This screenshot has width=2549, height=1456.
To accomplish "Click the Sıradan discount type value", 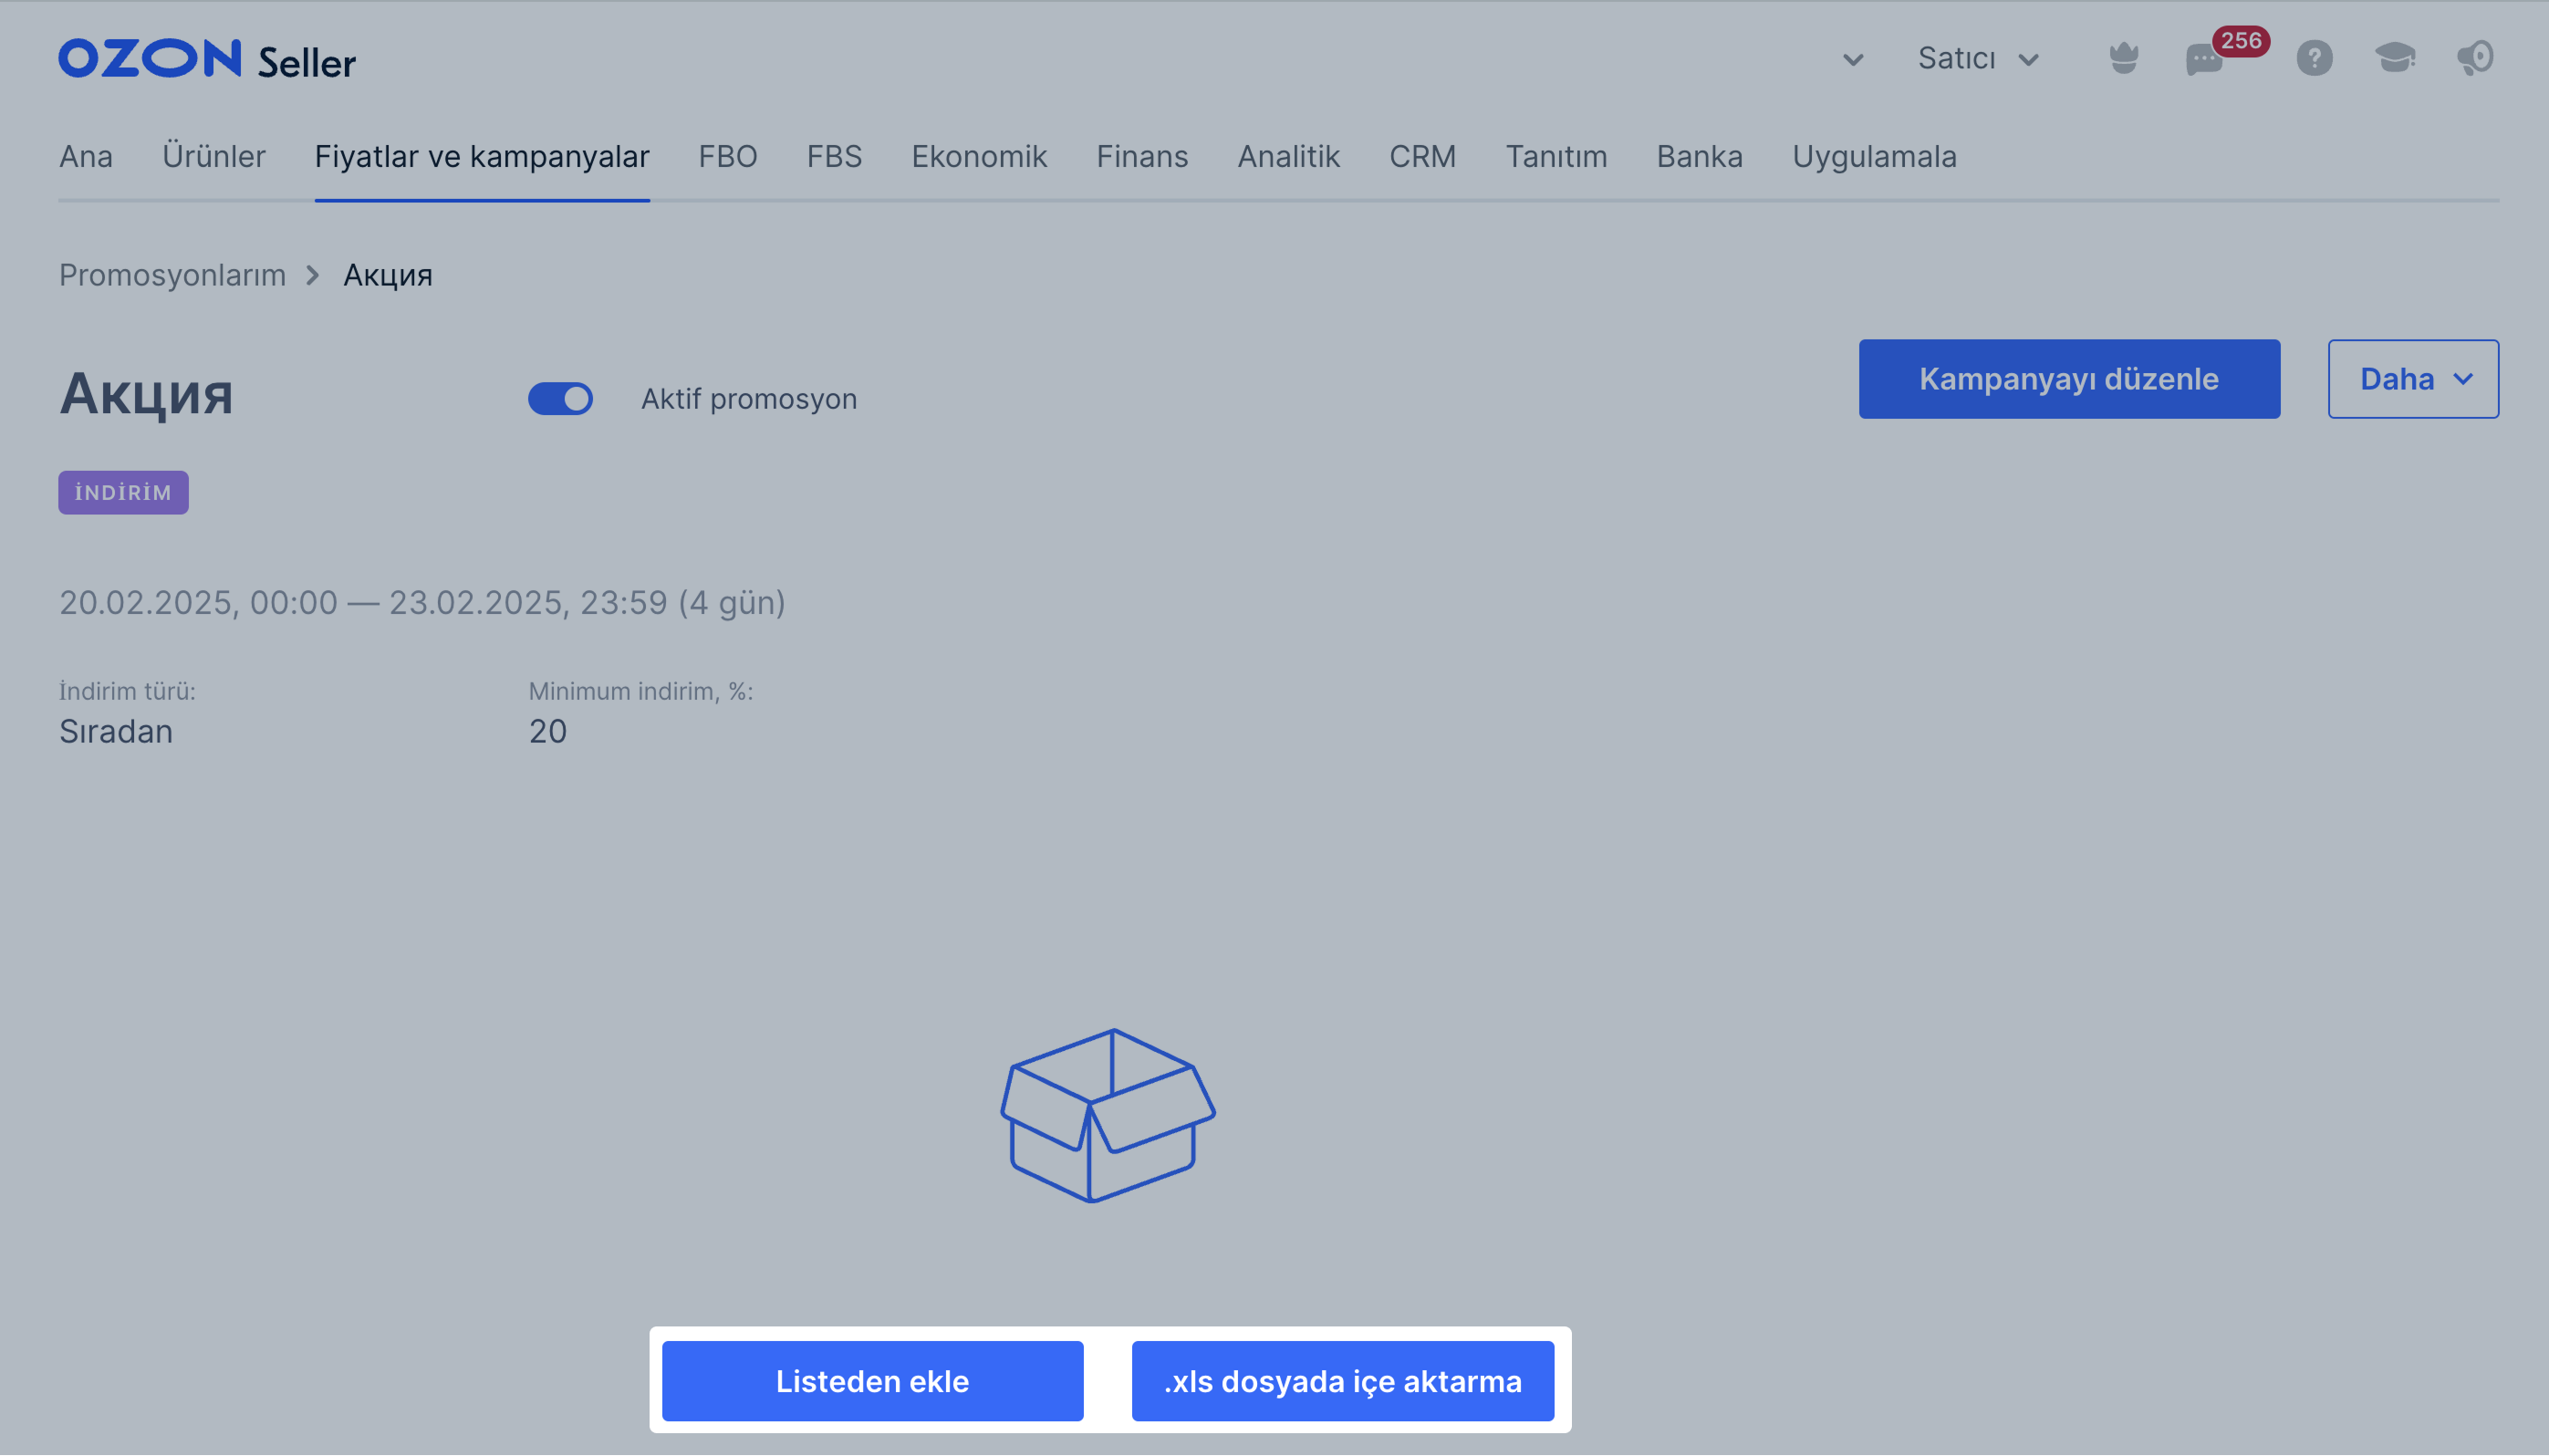I will point(116,732).
